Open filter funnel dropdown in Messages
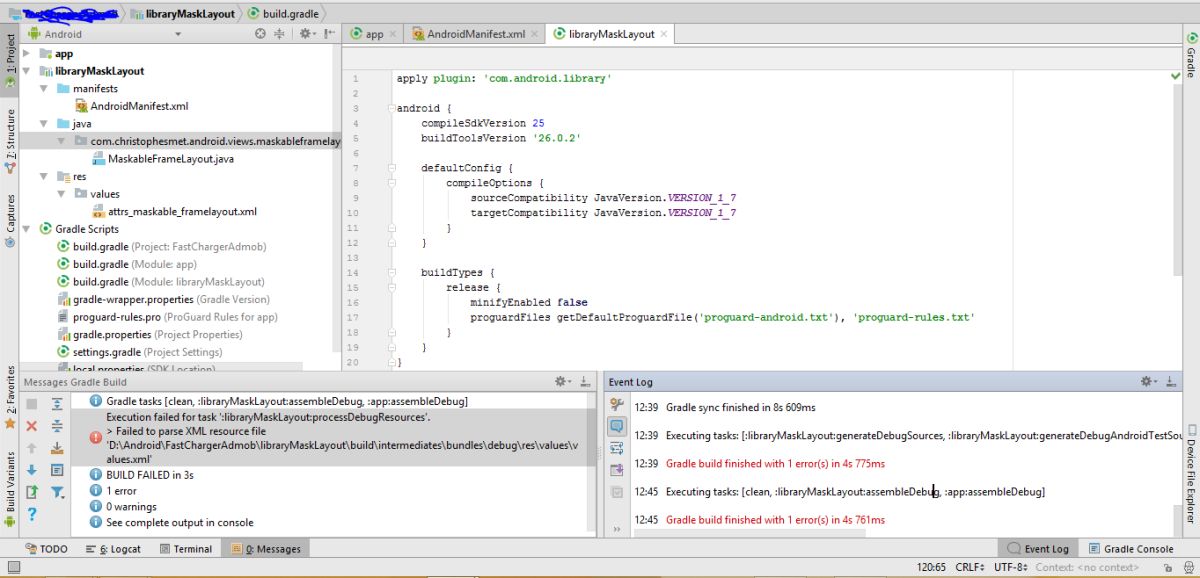 click(57, 492)
